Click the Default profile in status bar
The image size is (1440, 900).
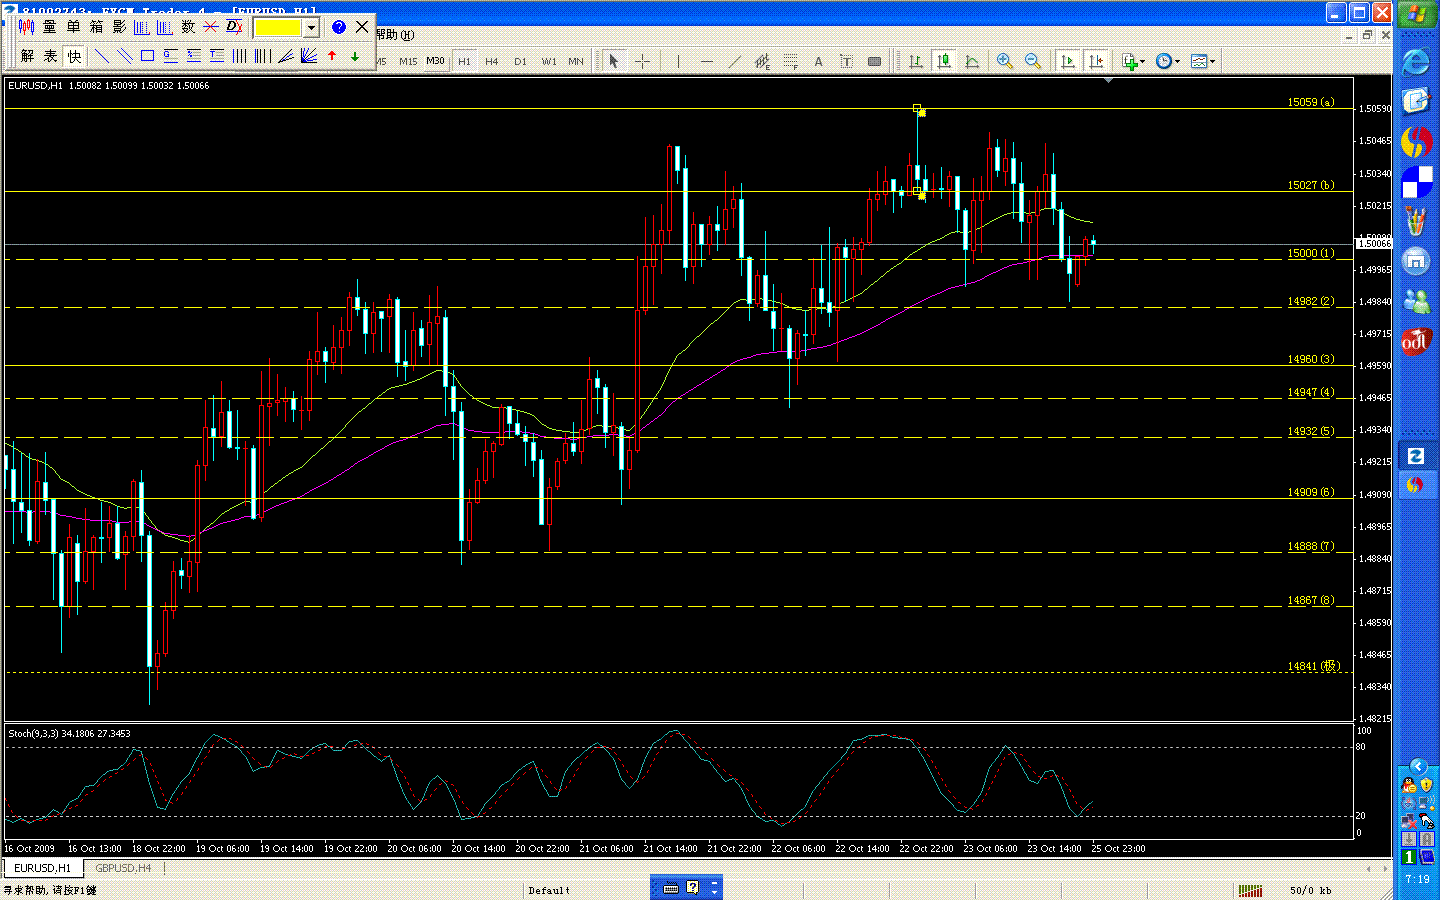coord(549,890)
